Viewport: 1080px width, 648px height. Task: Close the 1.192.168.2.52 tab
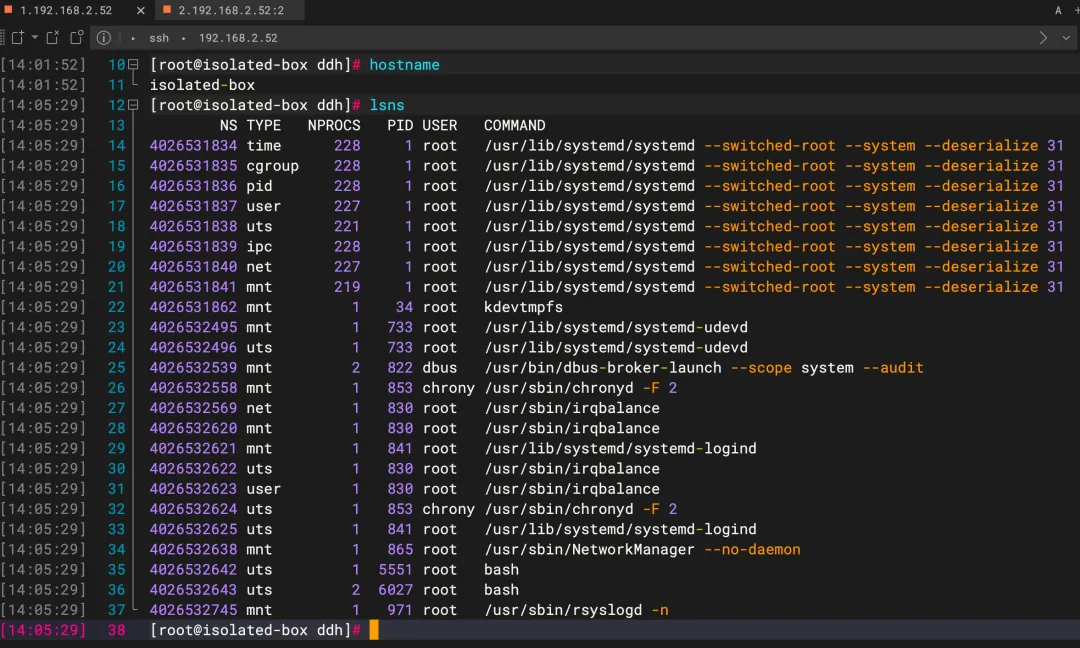tap(139, 10)
